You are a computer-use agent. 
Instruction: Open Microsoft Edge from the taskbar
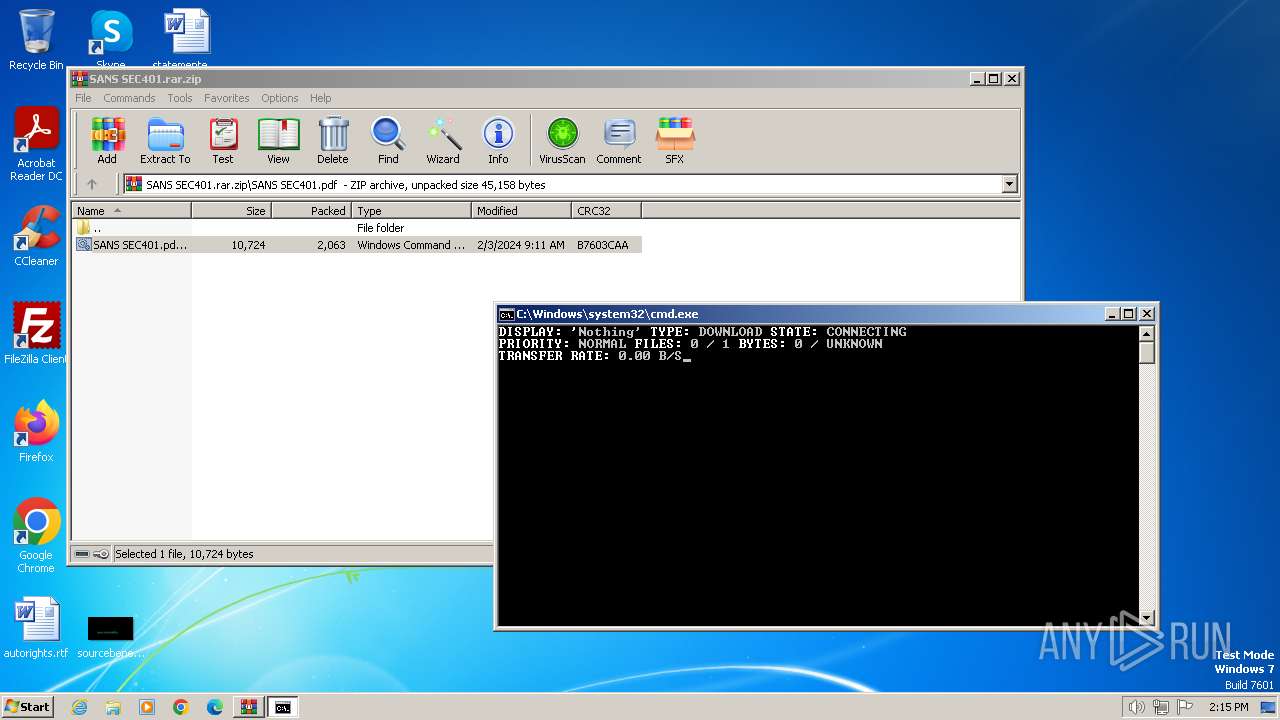coord(215,707)
